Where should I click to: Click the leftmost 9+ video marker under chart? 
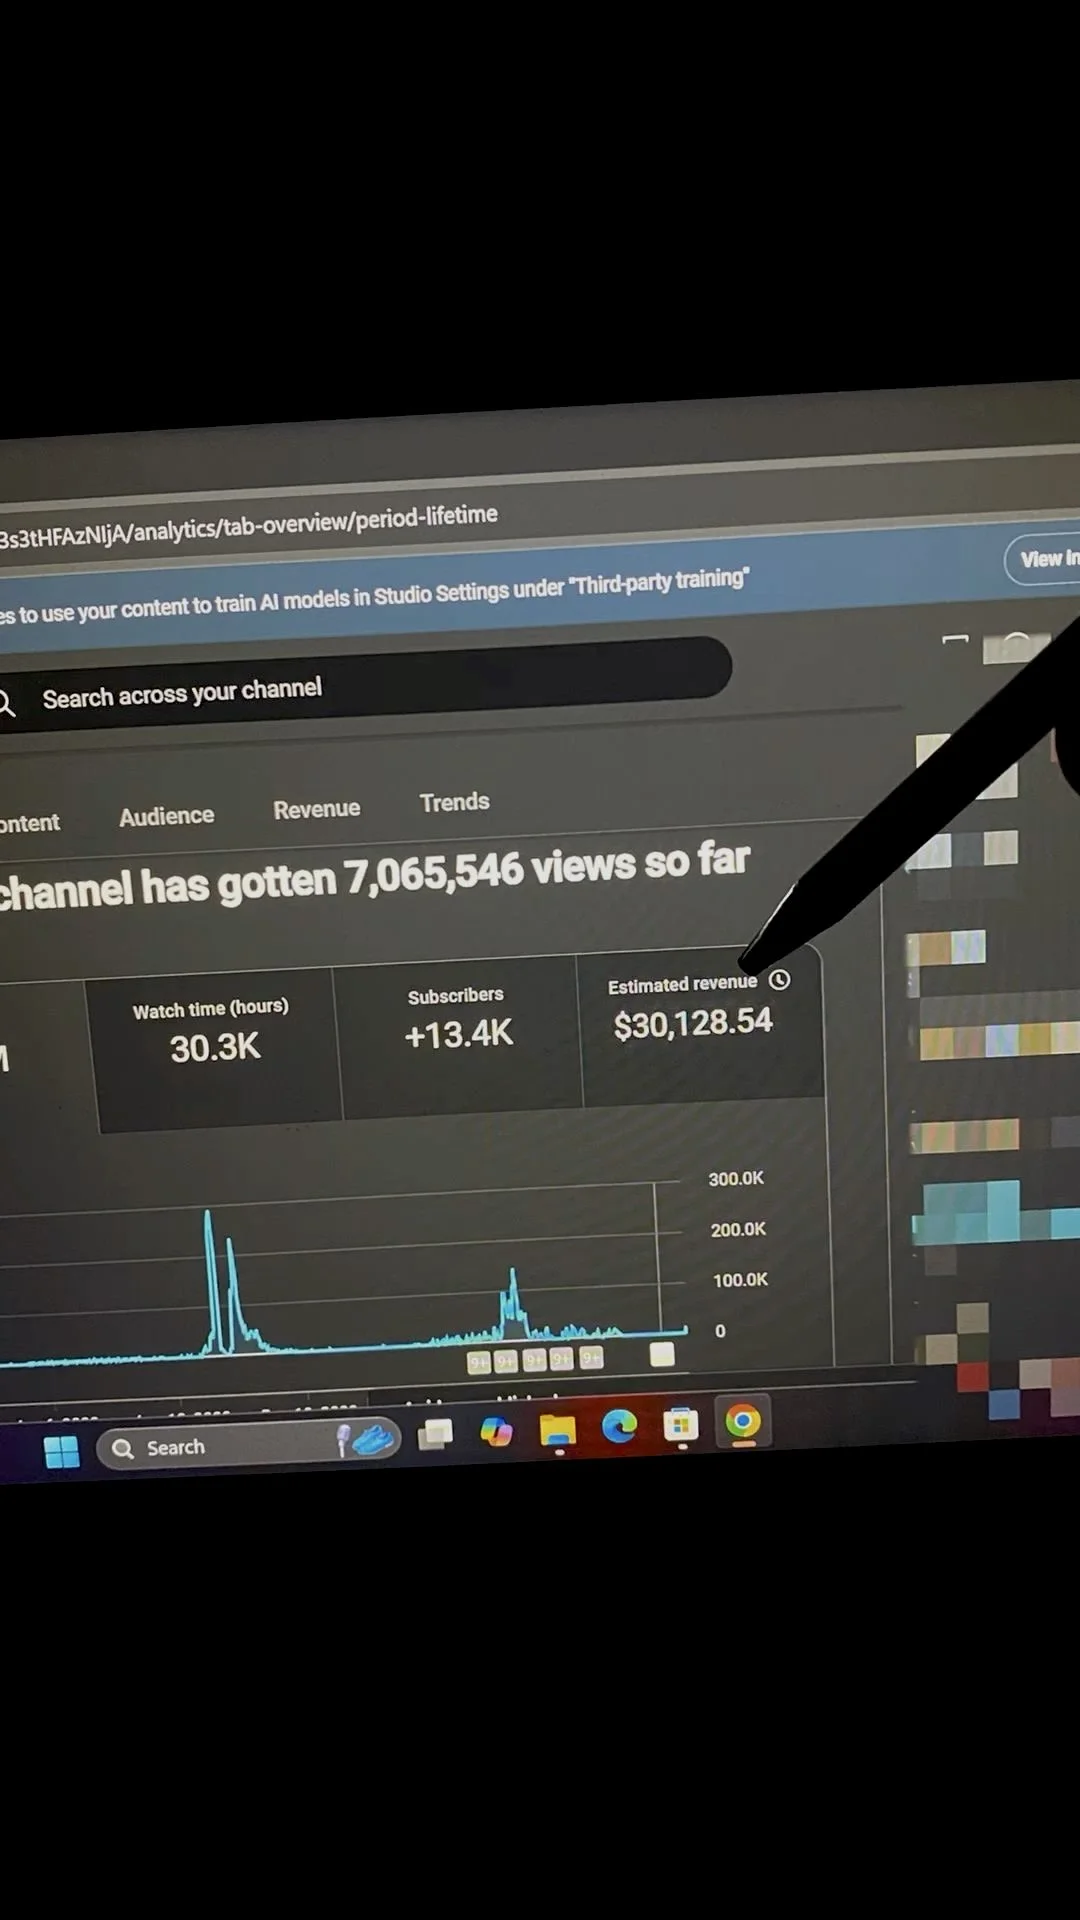[x=479, y=1362]
